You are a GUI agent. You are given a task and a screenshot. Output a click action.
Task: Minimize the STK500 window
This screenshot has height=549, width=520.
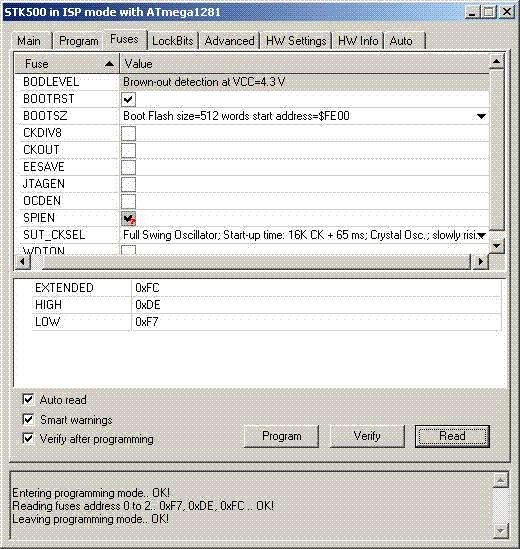coord(472,13)
